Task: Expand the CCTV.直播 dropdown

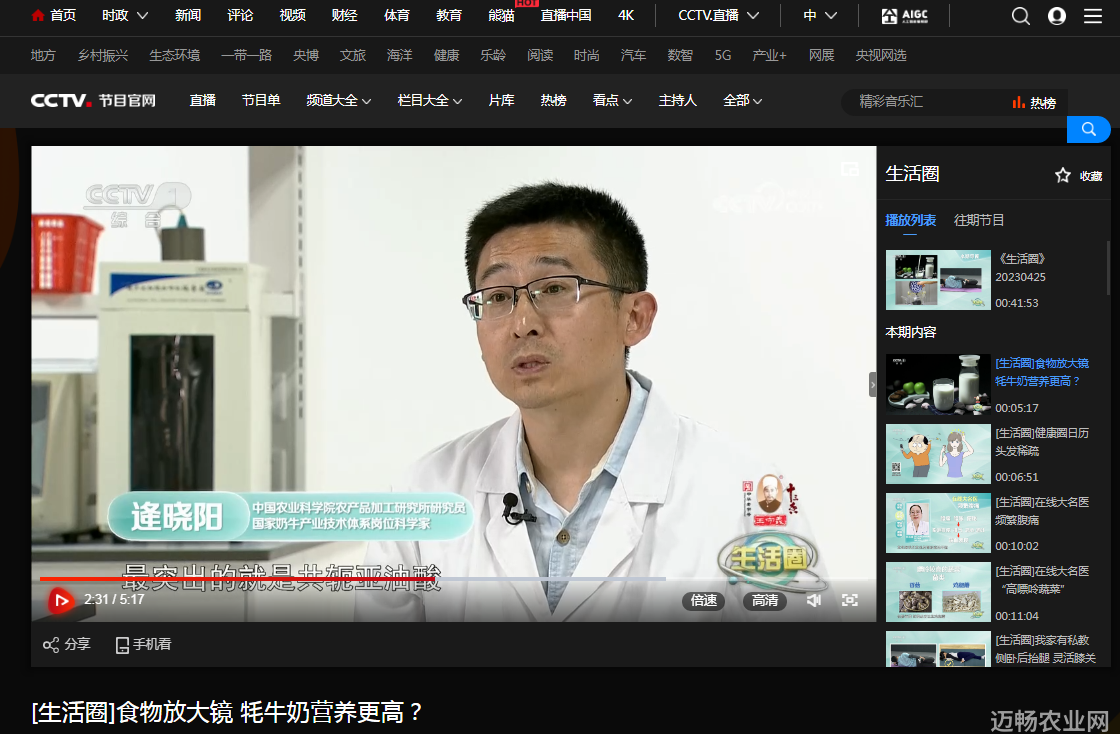Action: [x=719, y=16]
